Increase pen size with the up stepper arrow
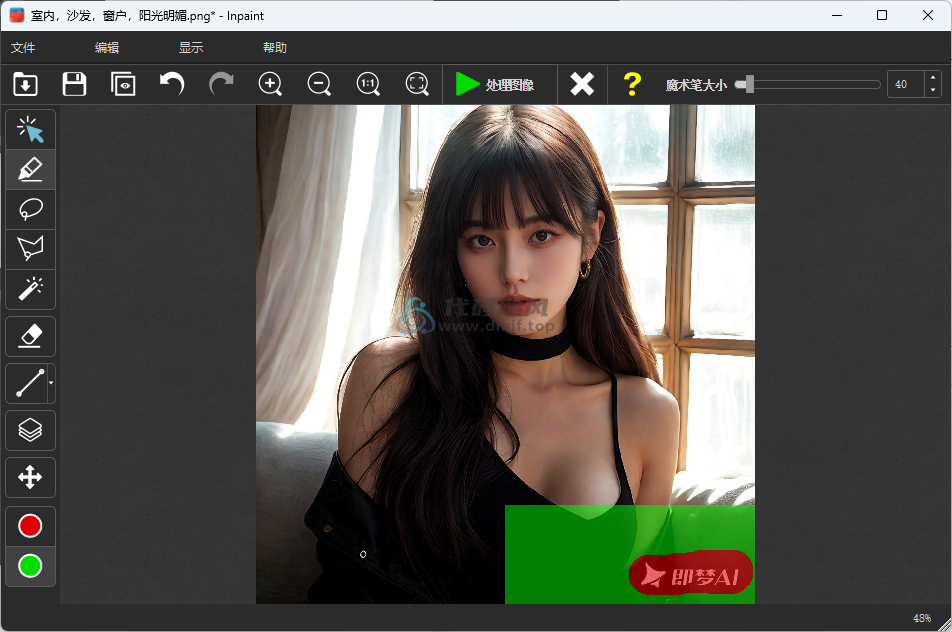This screenshot has height=632, width=952. [933, 78]
